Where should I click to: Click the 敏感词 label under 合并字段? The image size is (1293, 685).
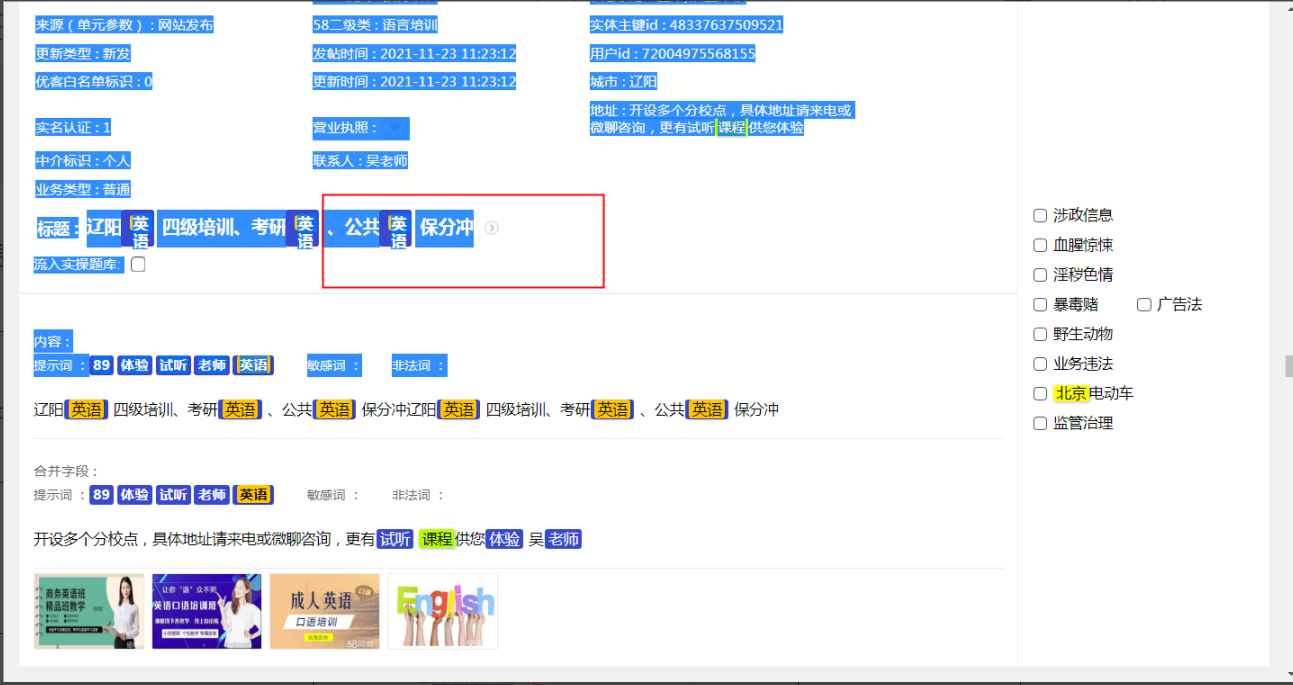tap(333, 495)
